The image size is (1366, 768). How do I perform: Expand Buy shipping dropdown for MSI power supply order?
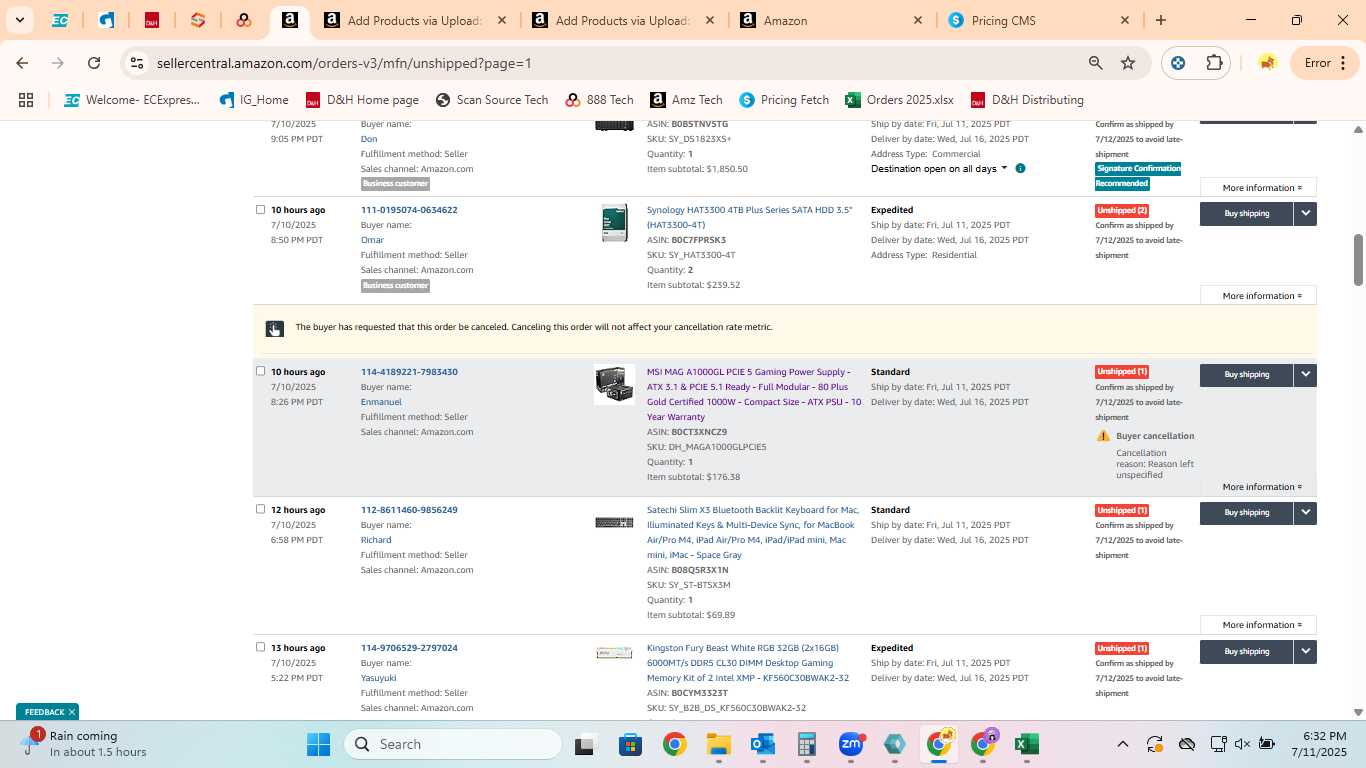pos(1305,374)
